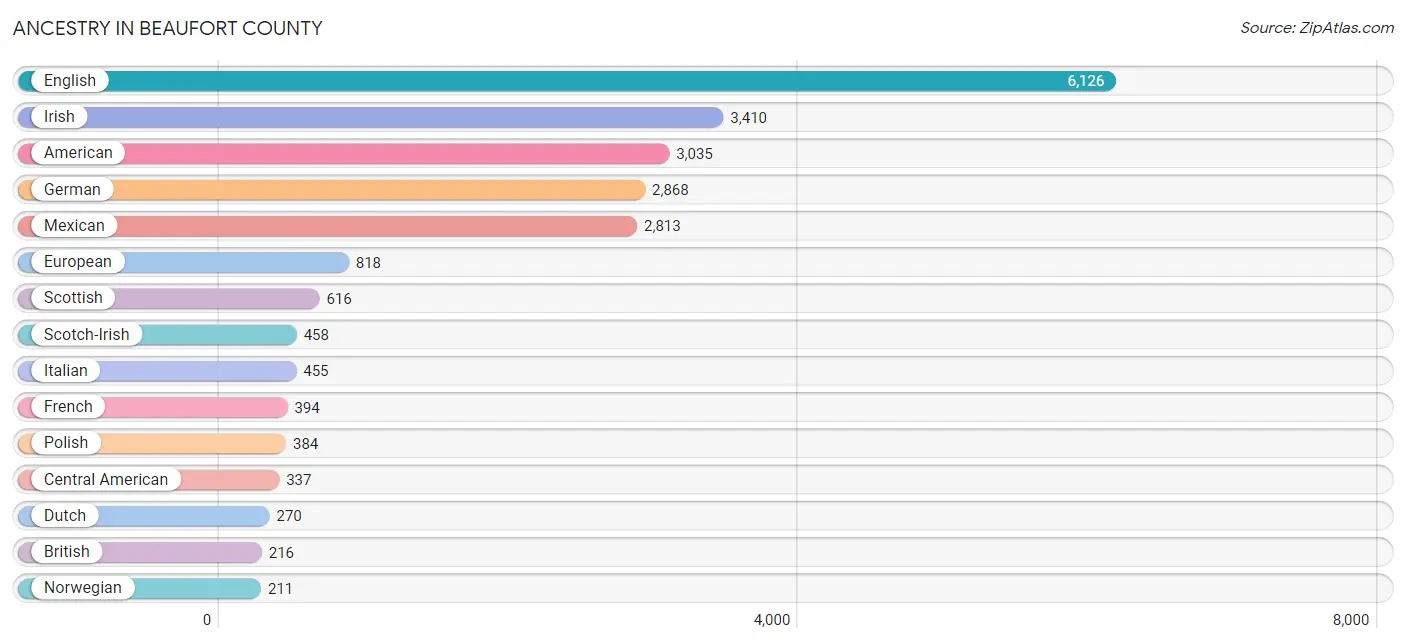The image size is (1406, 644).
Task: Click the 458 Scotch-Irish value
Action: point(316,335)
